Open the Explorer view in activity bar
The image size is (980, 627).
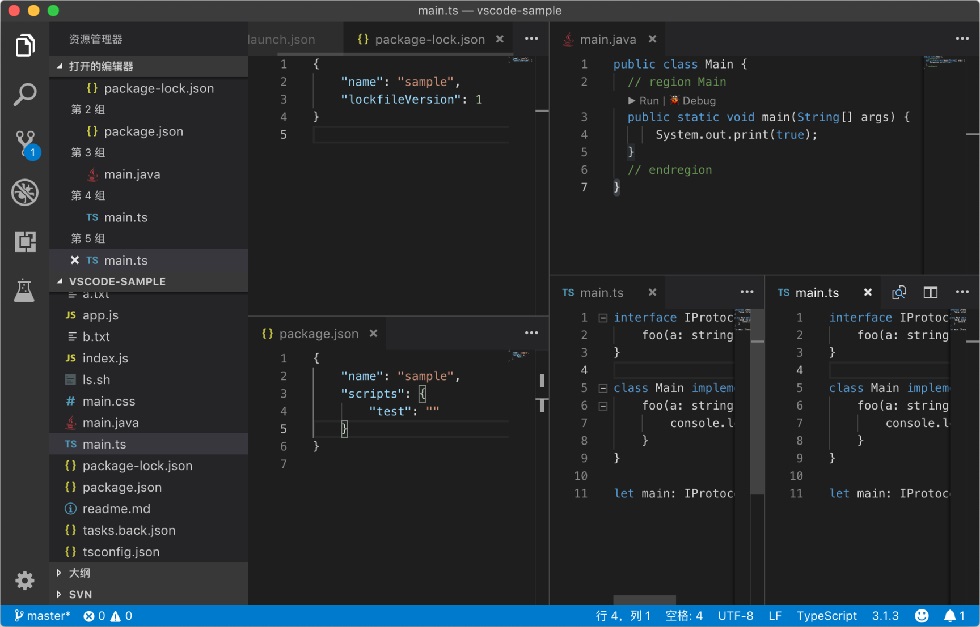pos(25,46)
